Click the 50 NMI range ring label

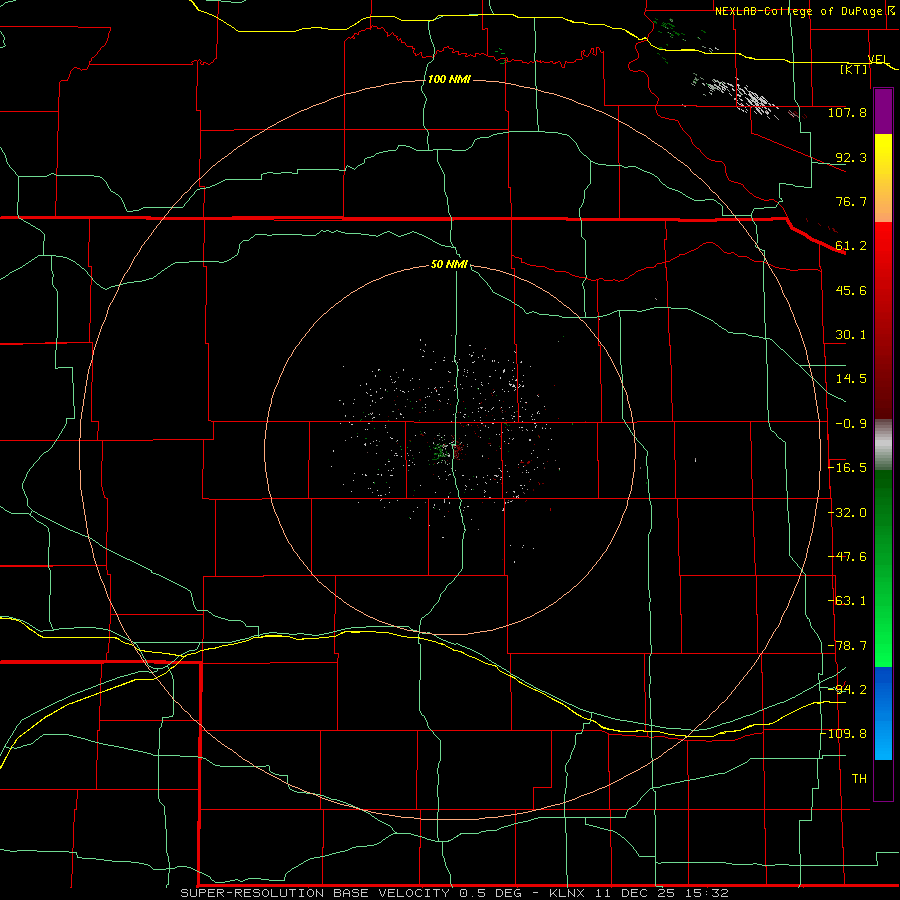[449, 264]
